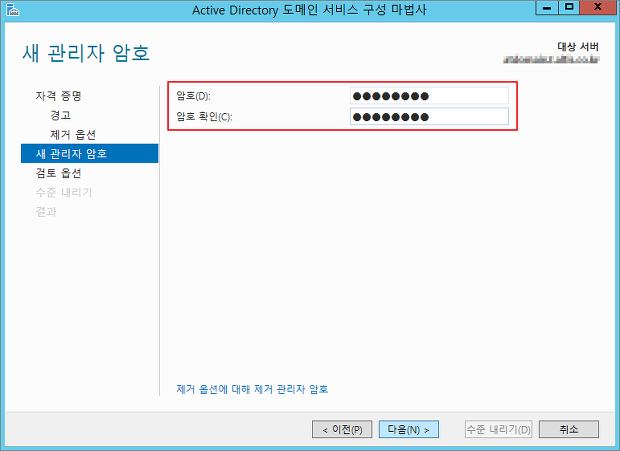
Task: Click the 새 관리자 암호 page heading
Action: (86, 53)
